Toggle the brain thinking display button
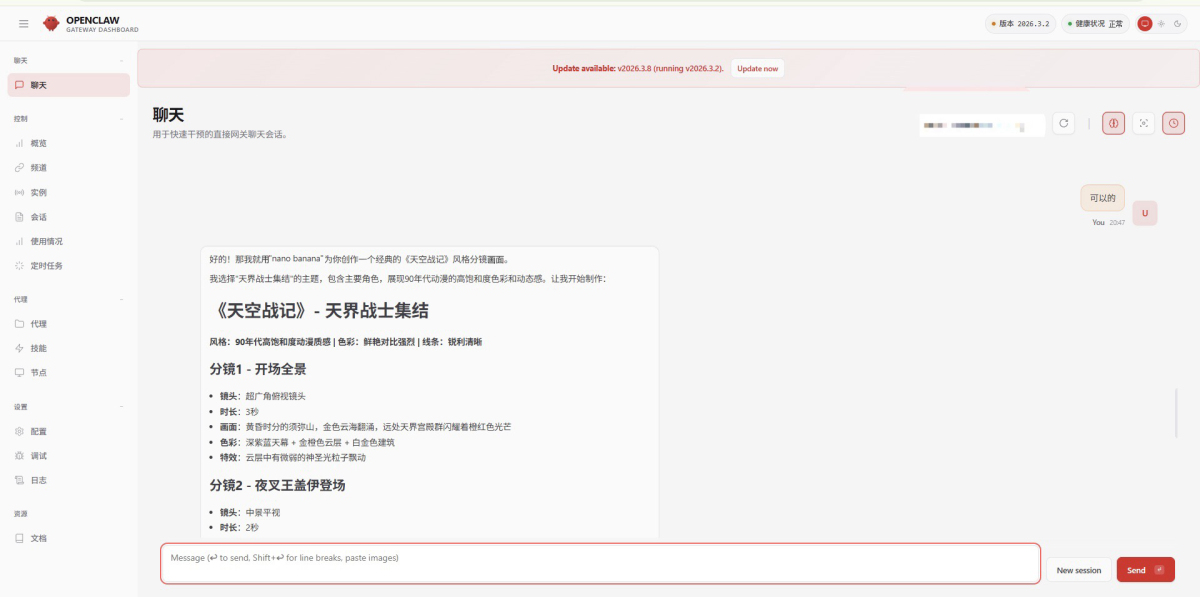Image resolution: width=1200 pixels, height=597 pixels. (1113, 123)
